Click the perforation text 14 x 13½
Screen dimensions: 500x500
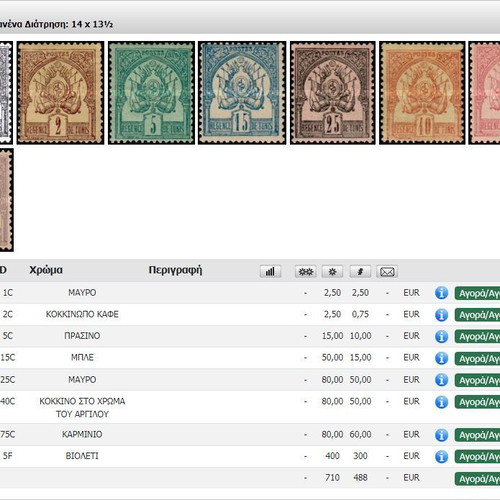click(92, 24)
